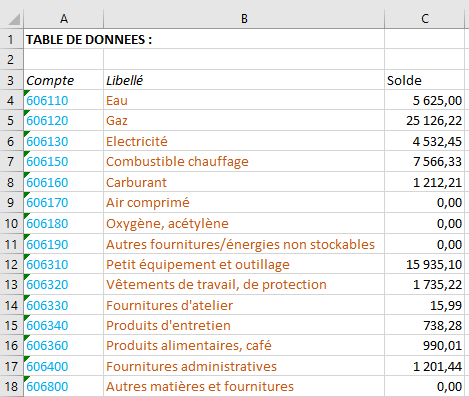Click the Gaz label cell

tap(244, 120)
